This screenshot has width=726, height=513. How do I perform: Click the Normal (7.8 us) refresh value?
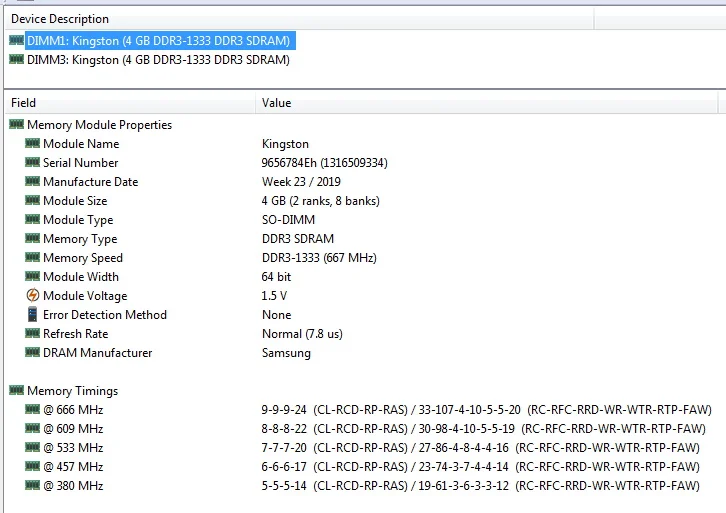coord(302,334)
